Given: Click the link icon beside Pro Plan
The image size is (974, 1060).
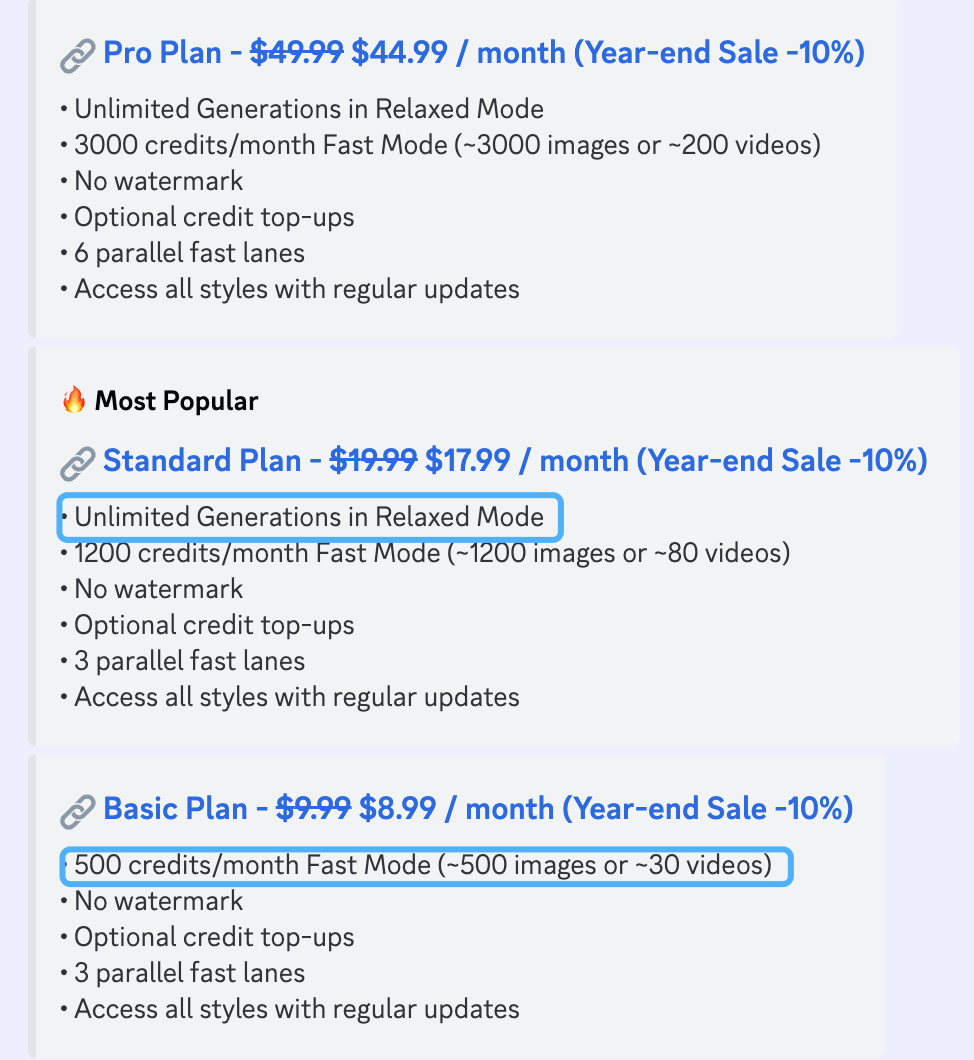Looking at the screenshot, I should coord(77,55).
